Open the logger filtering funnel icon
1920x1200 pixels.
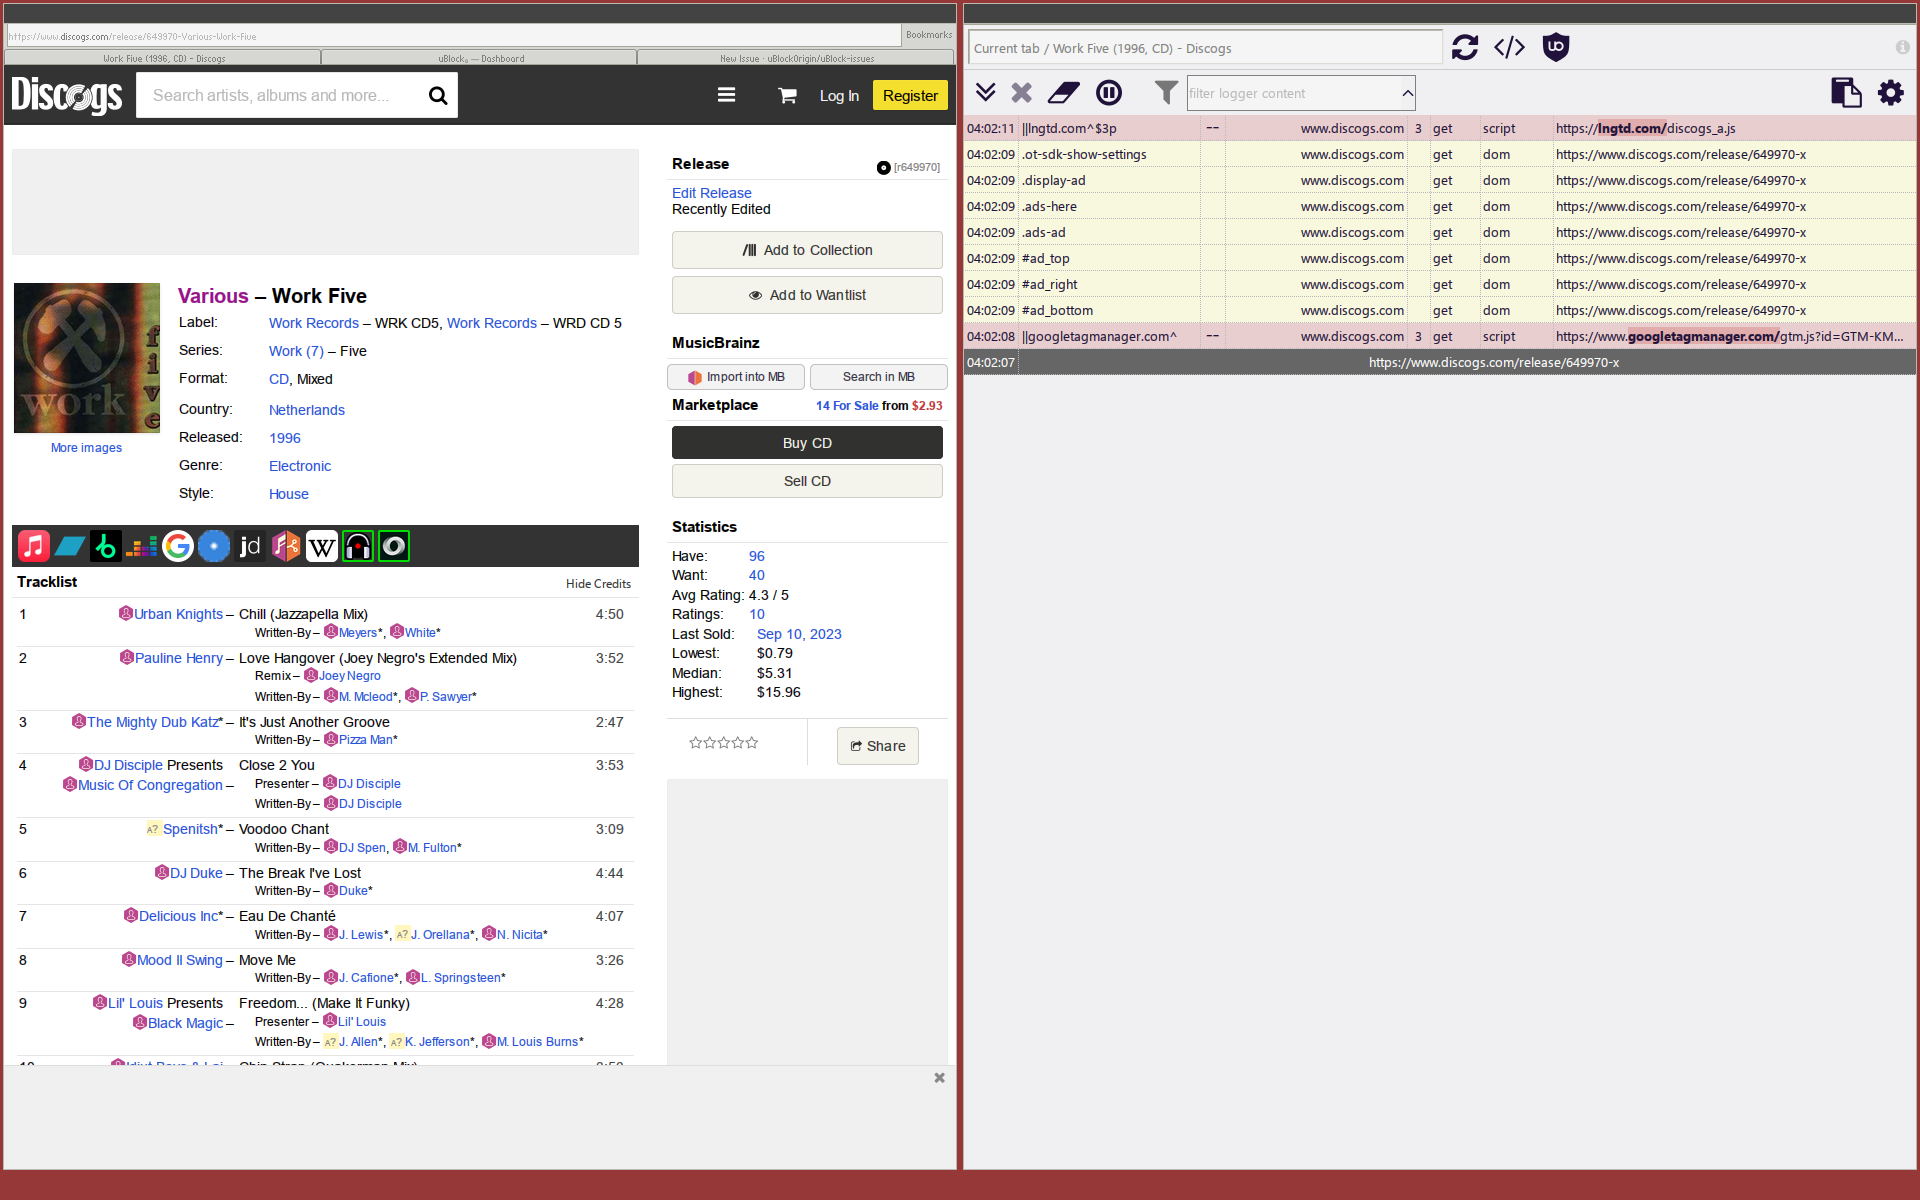point(1165,92)
